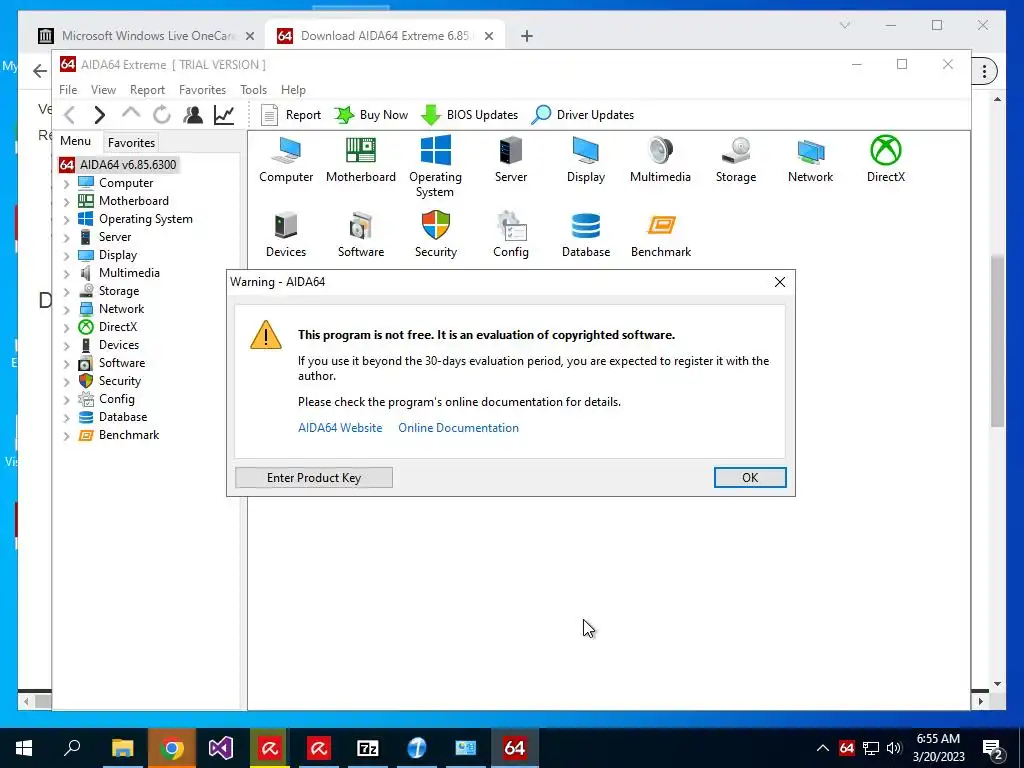Screen dimensions: 1024x768
Task: Click the Report toolbar button
Action: pyautogui.click(x=291, y=115)
